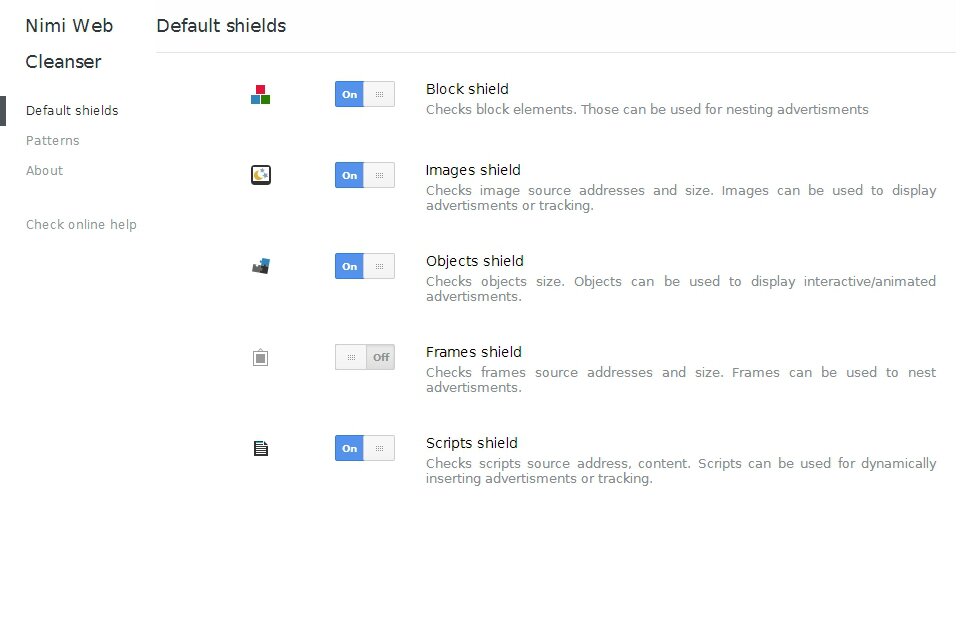Click description 'Checks objects size' text
Image resolution: width=970 pixels, height=620 pixels.
point(680,289)
